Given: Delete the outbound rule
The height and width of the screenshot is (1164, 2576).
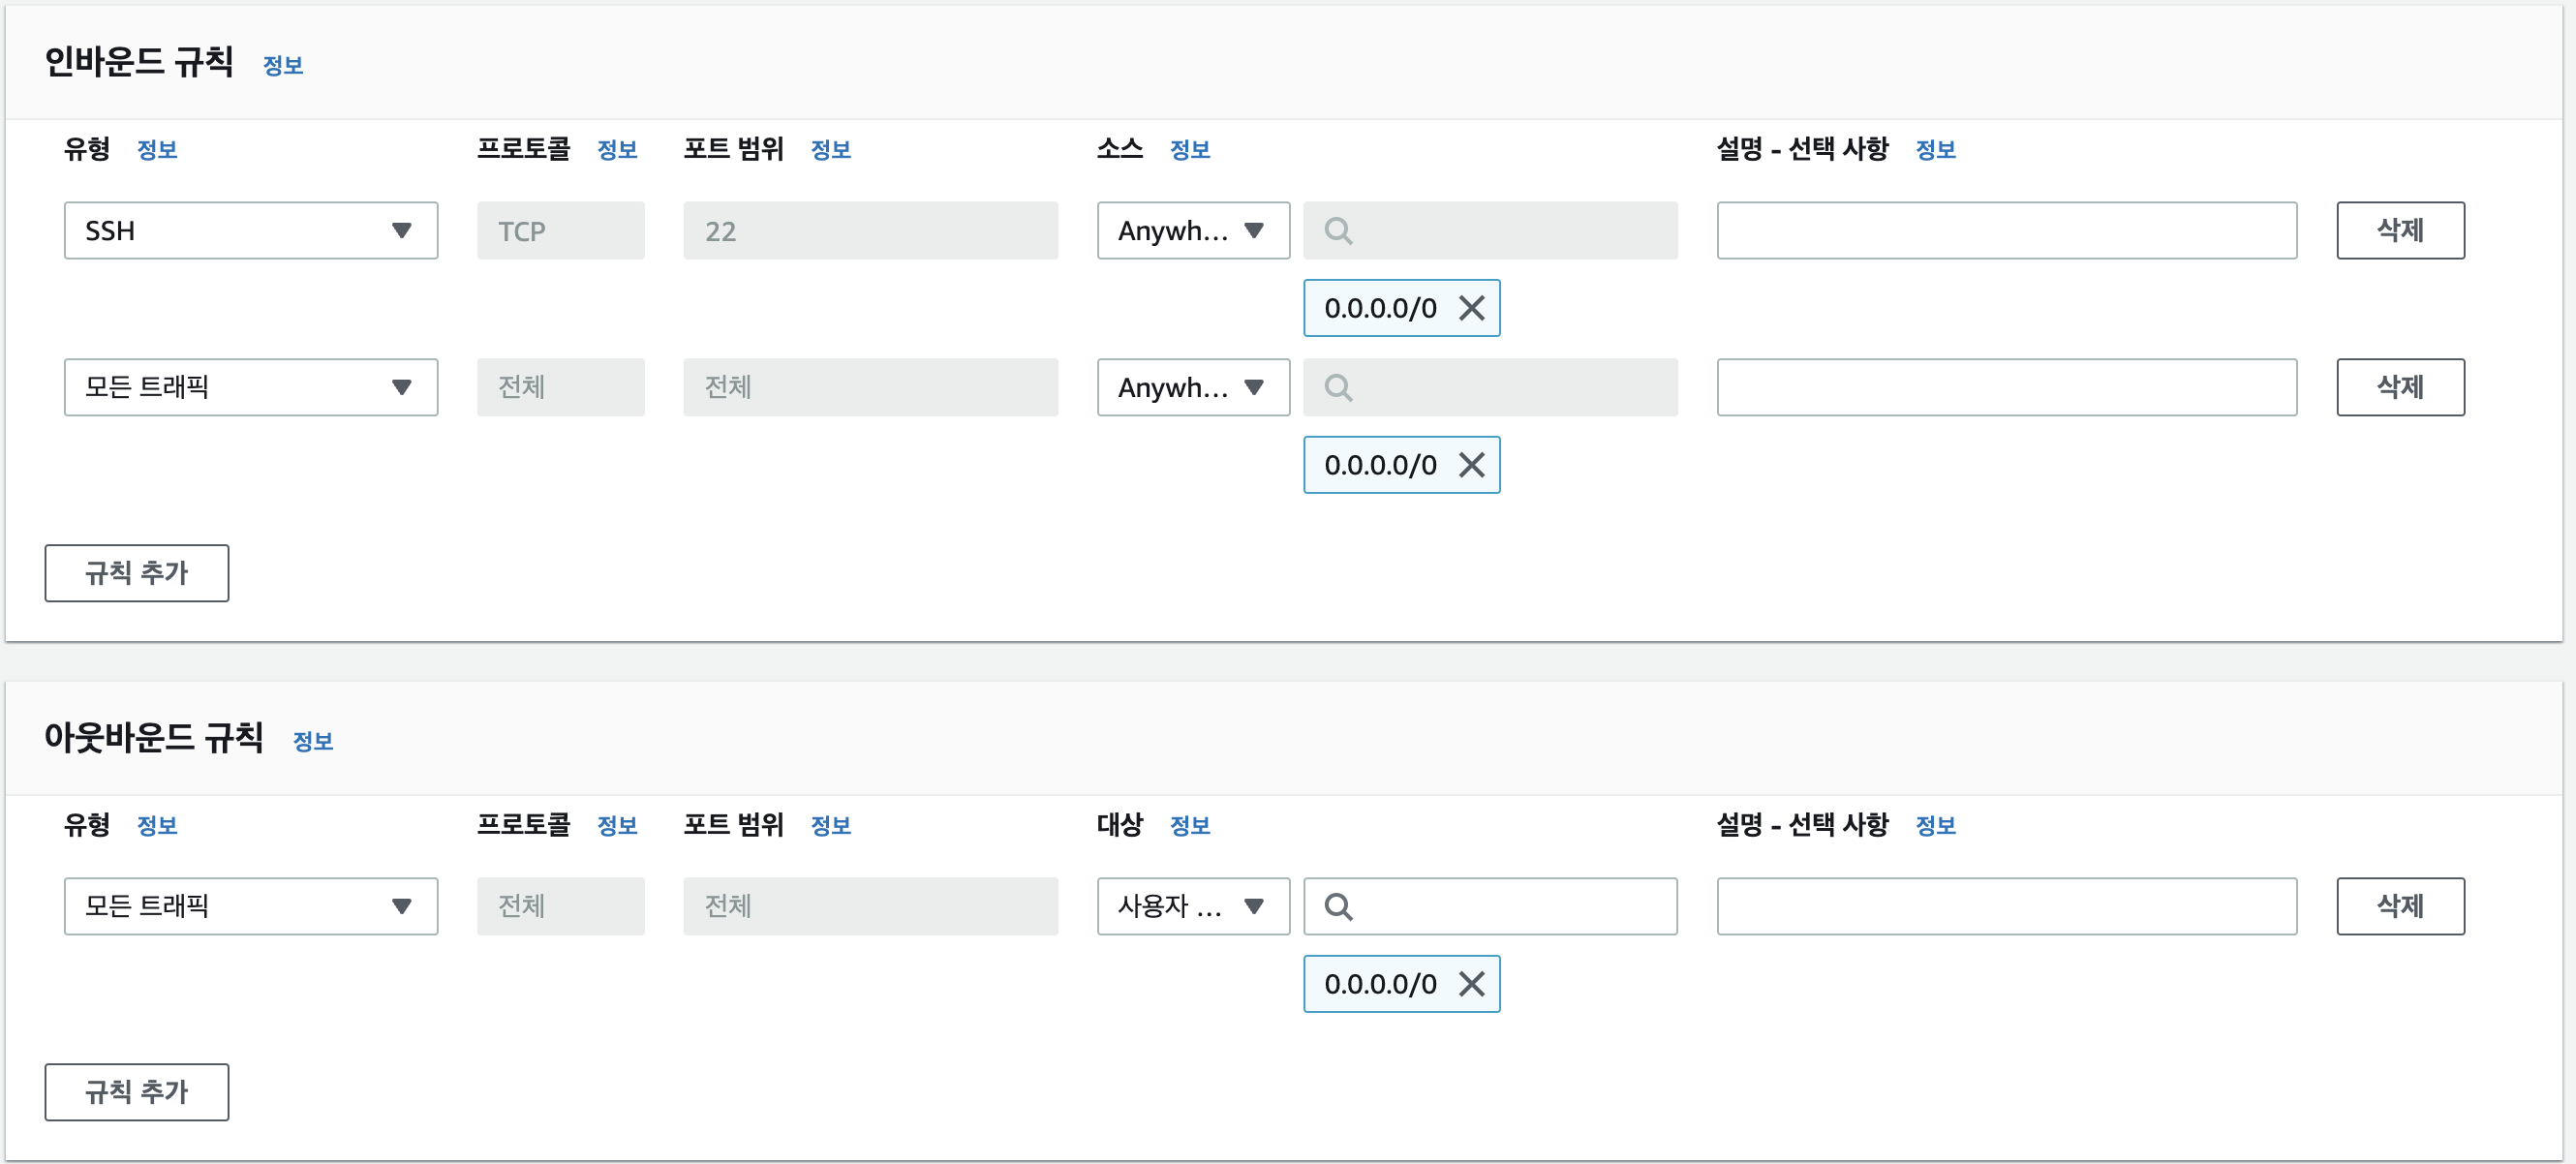Looking at the screenshot, I should (2399, 906).
